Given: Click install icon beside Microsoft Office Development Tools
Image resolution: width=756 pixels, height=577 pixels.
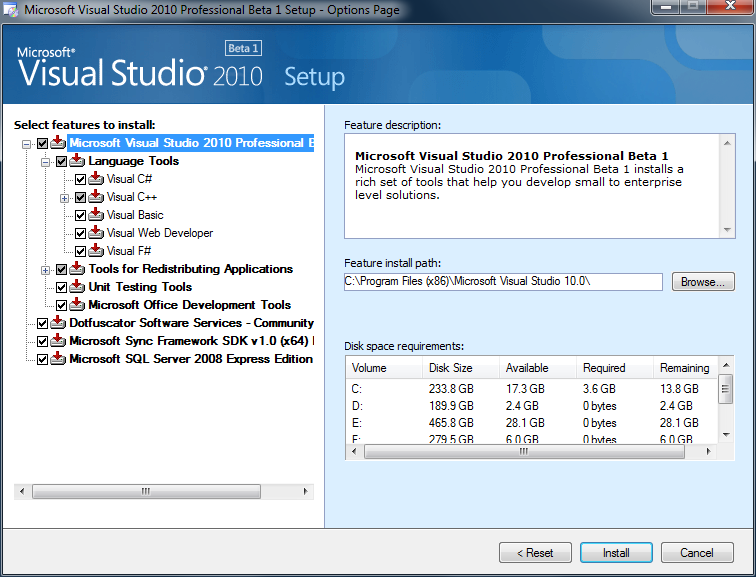Looking at the screenshot, I should click(77, 304).
